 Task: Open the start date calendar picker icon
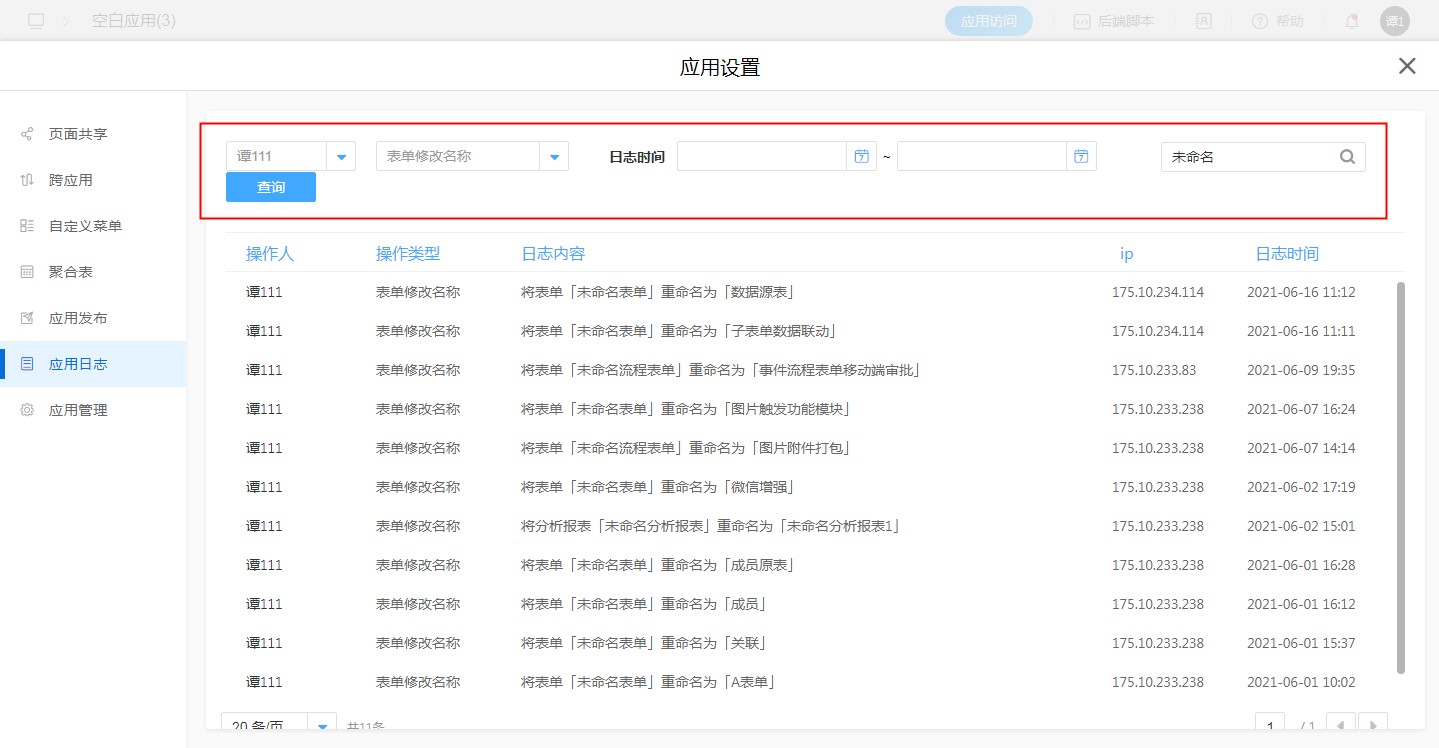coord(860,157)
